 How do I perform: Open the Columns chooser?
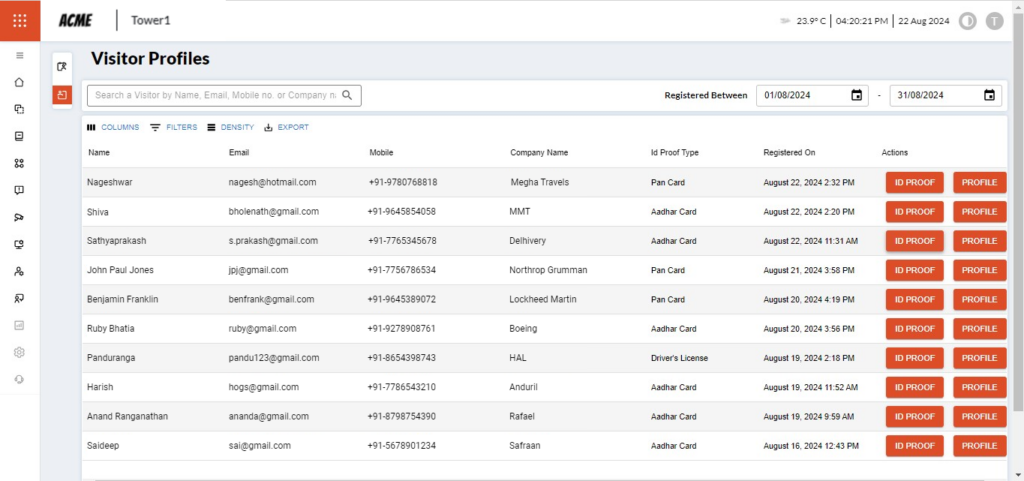tap(113, 127)
